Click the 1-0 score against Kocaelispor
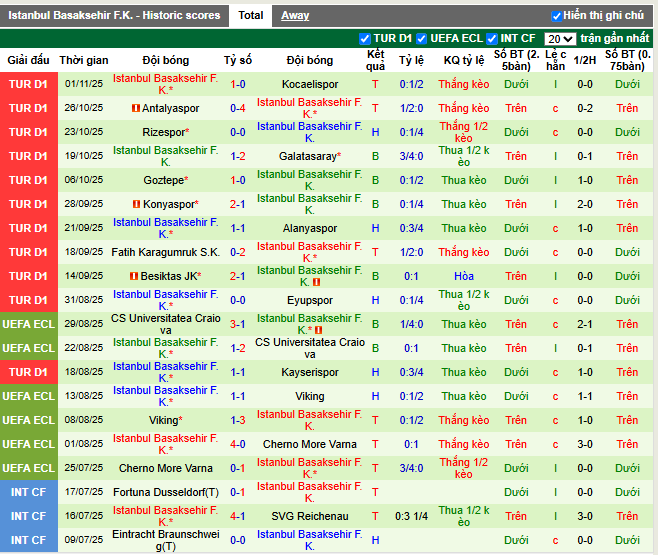This screenshot has width=658, height=555. (238, 84)
